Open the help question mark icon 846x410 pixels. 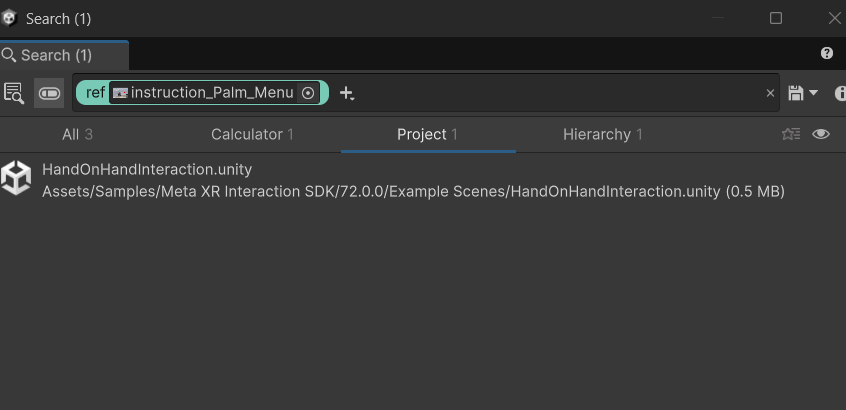pyautogui.click(x=827, y=53)
